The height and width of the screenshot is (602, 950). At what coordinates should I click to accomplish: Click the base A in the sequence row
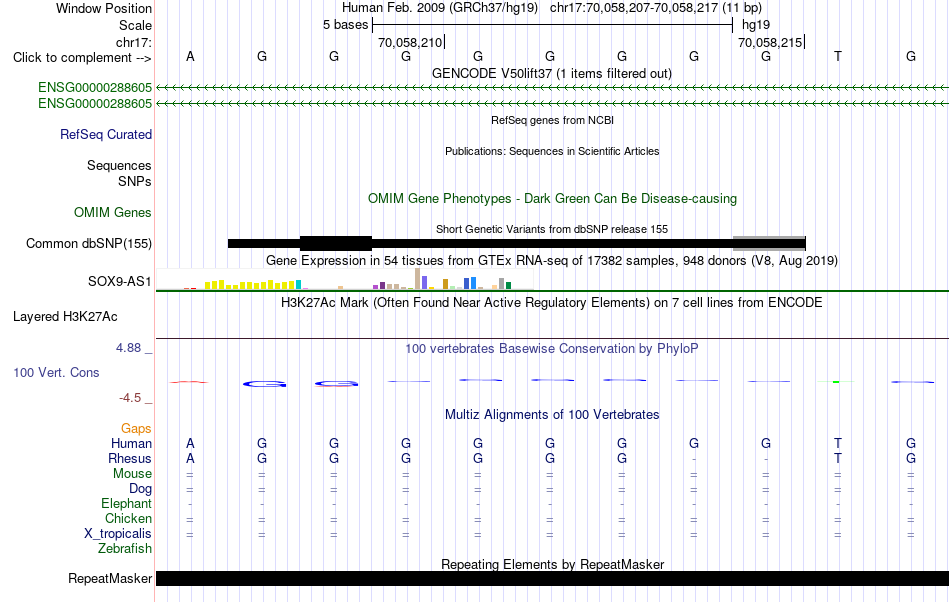(190, 57)
